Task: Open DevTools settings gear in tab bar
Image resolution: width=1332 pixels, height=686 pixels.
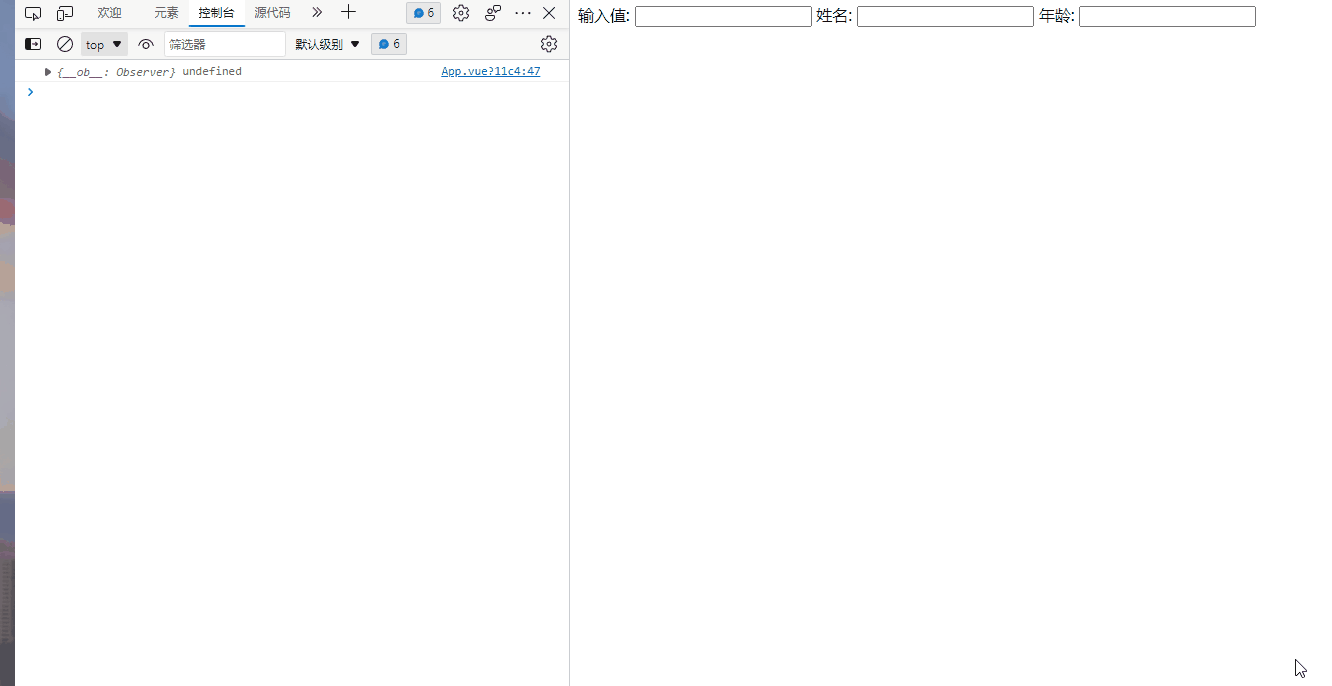Action: pos(461,13)
